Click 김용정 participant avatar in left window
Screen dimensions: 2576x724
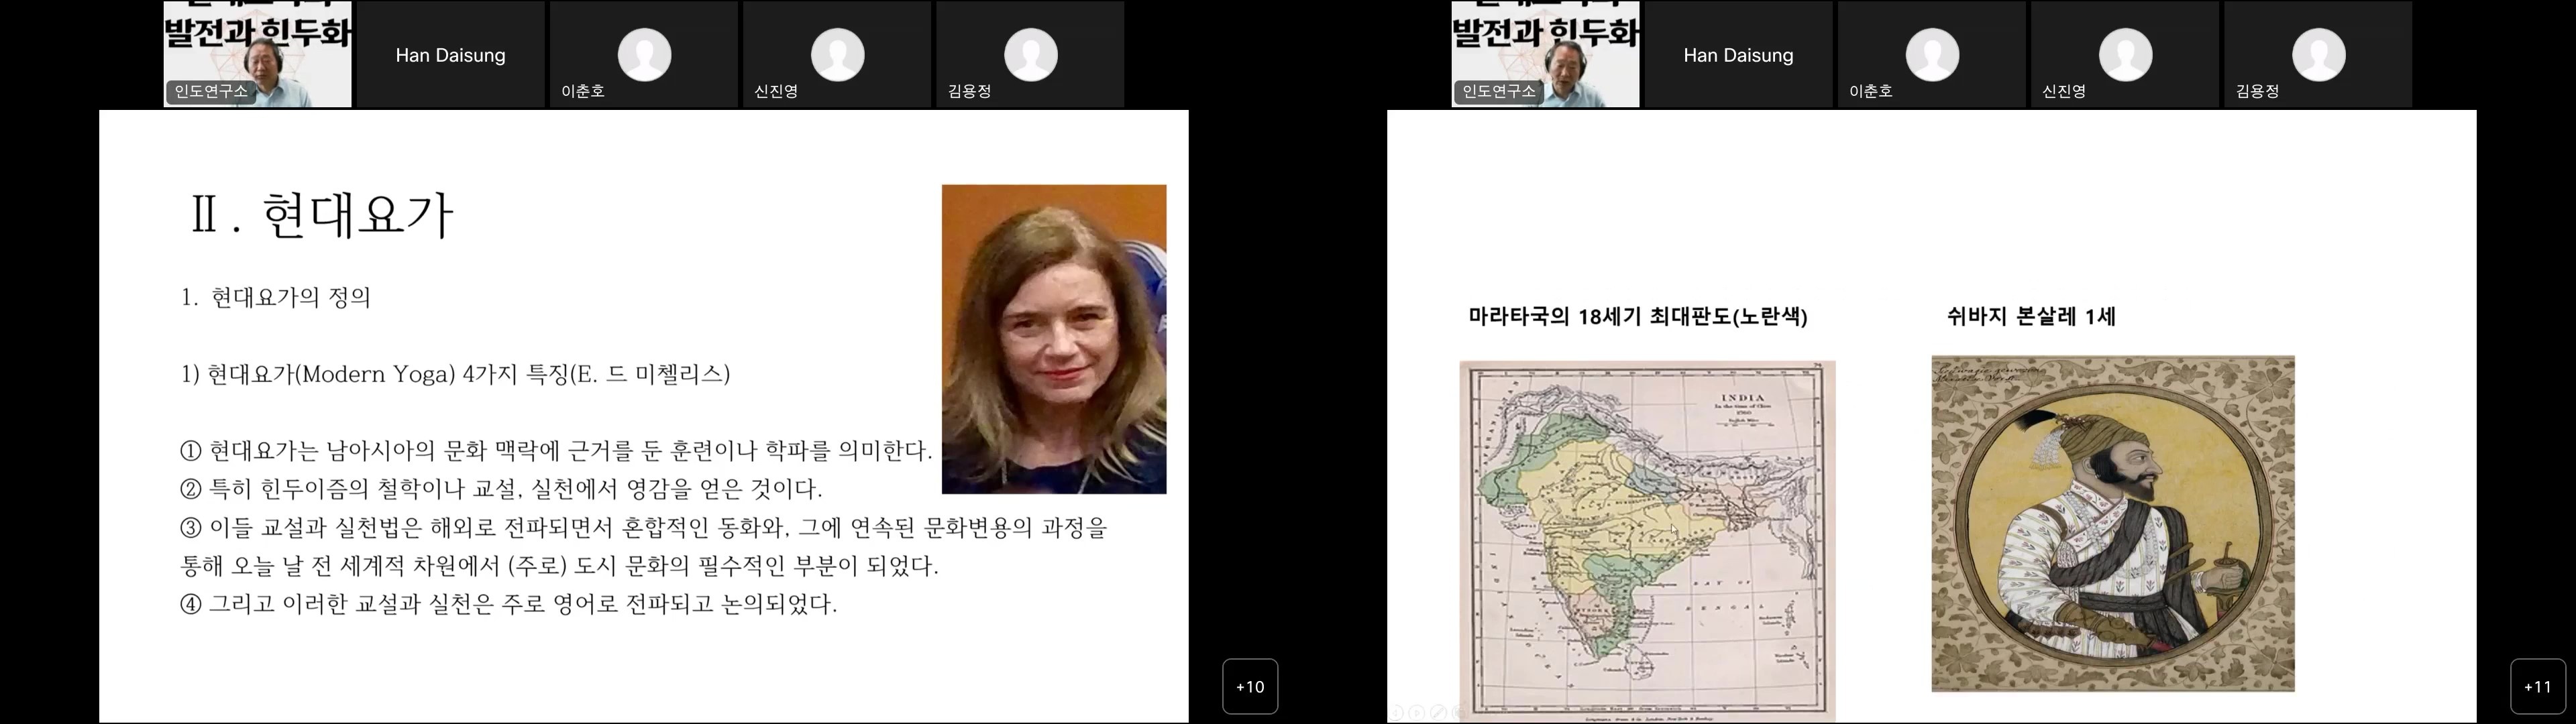point(1030,54)
